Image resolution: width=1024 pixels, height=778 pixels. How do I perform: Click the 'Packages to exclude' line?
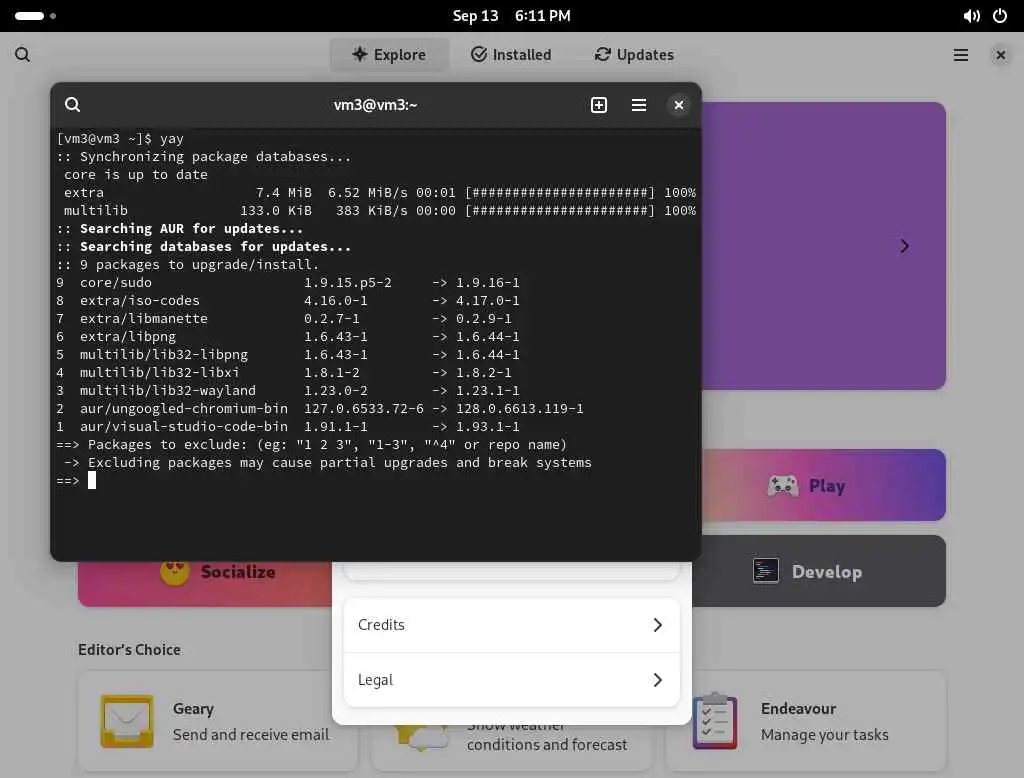312,445
